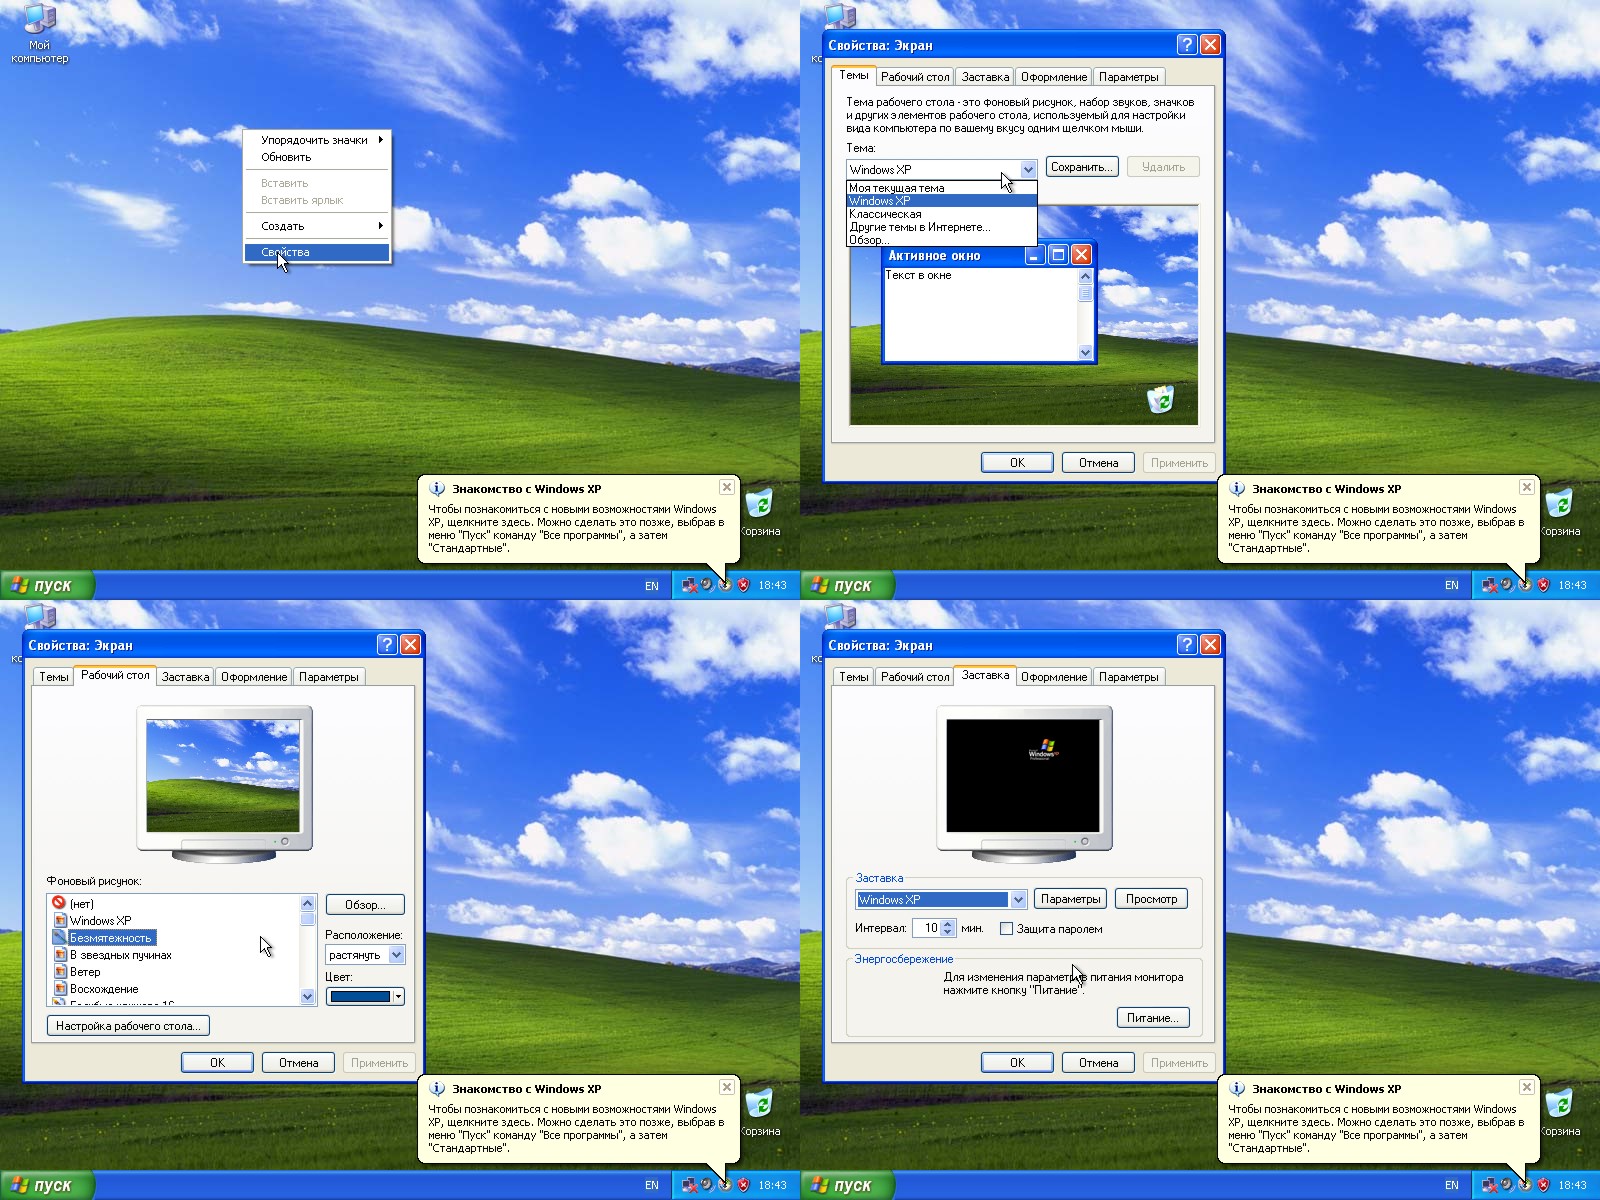Click the wallpaper list scrollbar down arrow
The height and width of the screenshot is (1200, 1600).
pyautogui.click(x=307, y=996)
